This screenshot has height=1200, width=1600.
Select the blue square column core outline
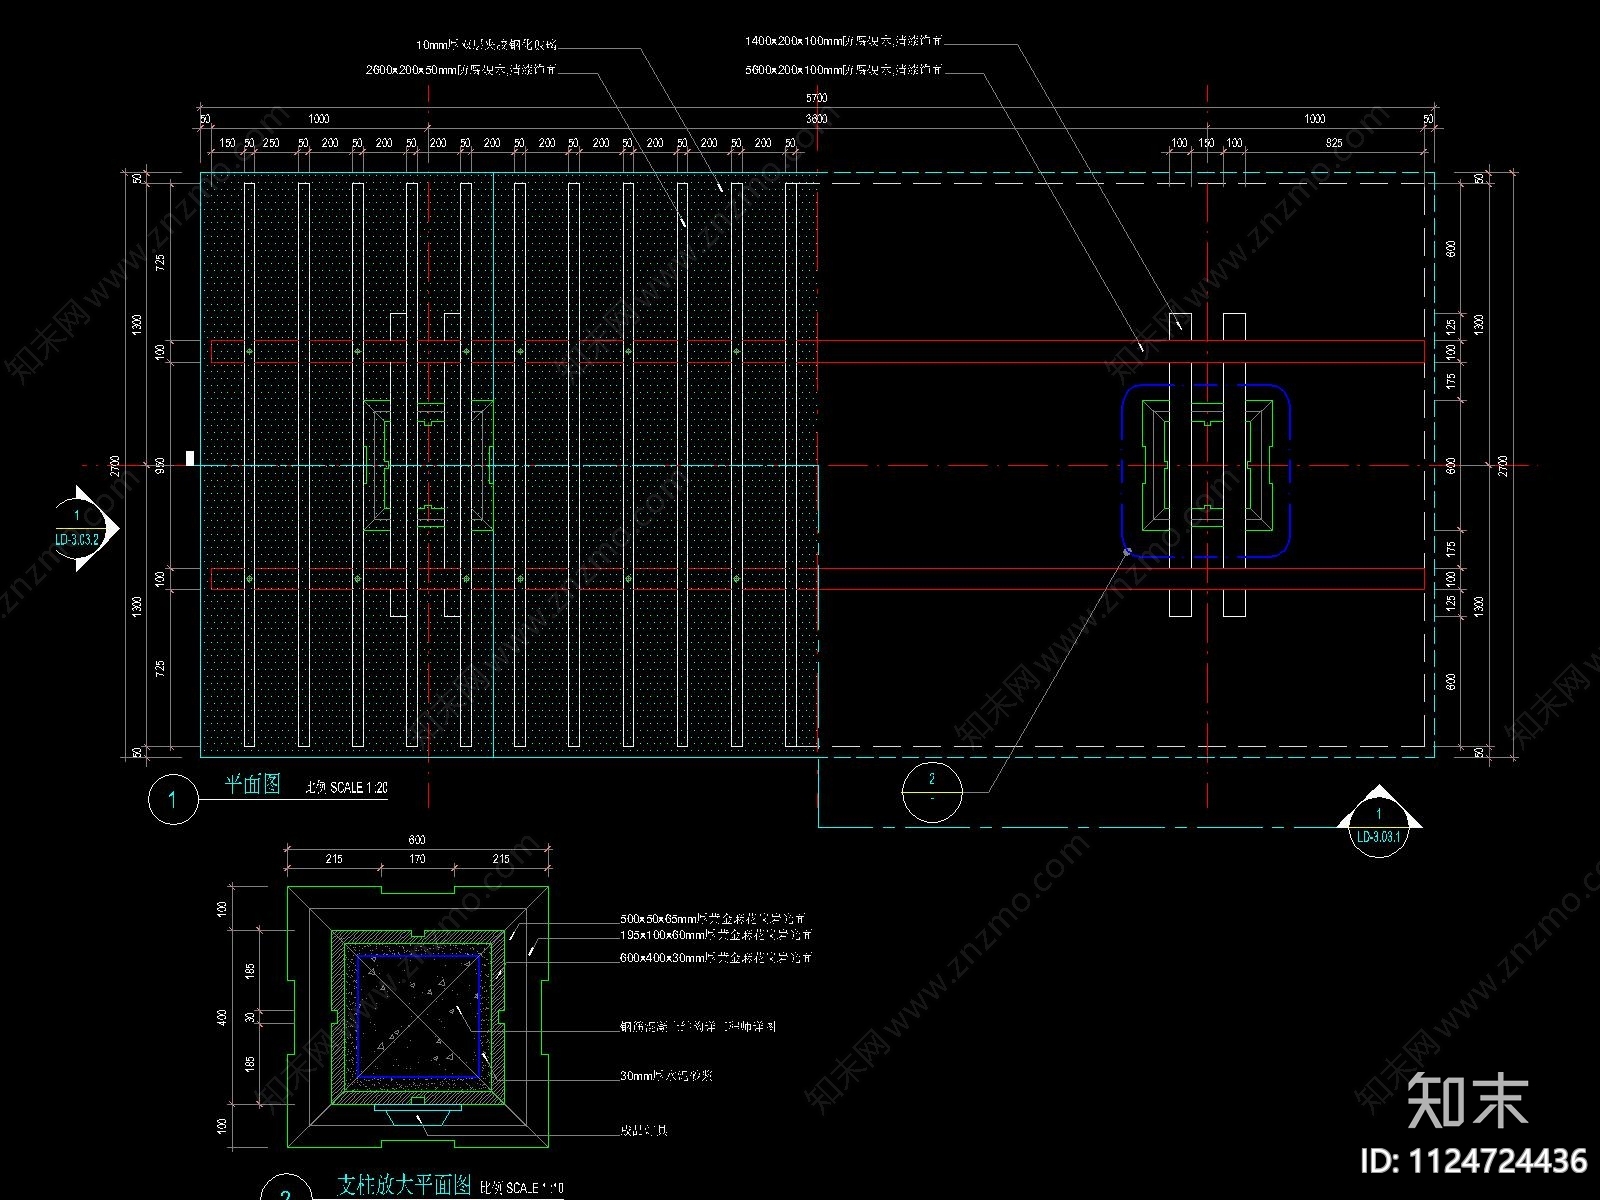pyautogui.click(x=418, y=1016)
